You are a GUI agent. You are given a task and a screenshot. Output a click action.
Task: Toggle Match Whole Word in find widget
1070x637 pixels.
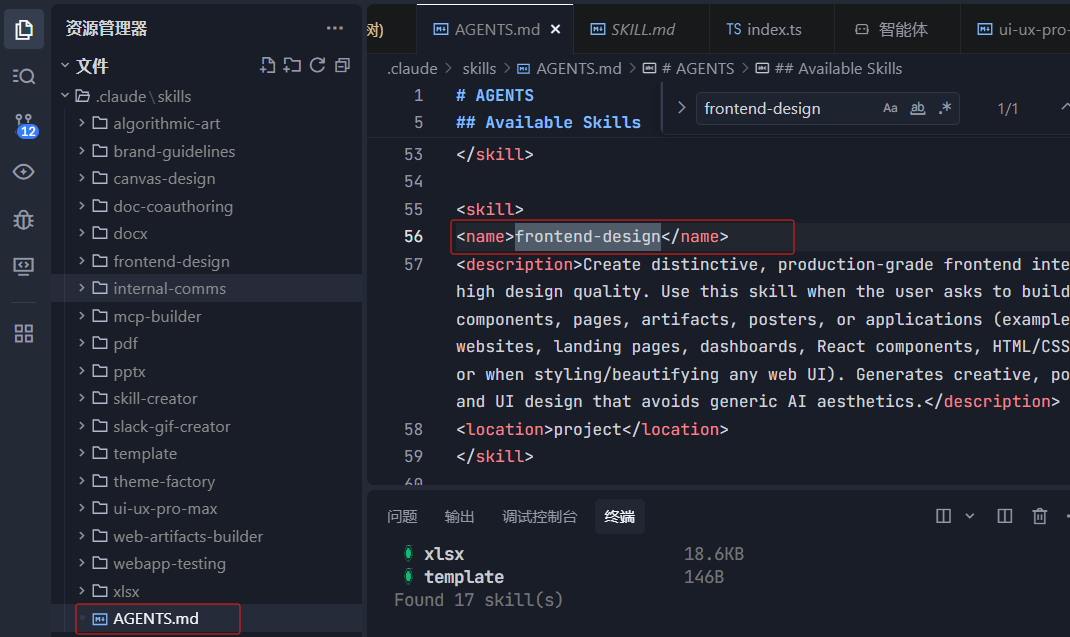click(x=917, y=108)
